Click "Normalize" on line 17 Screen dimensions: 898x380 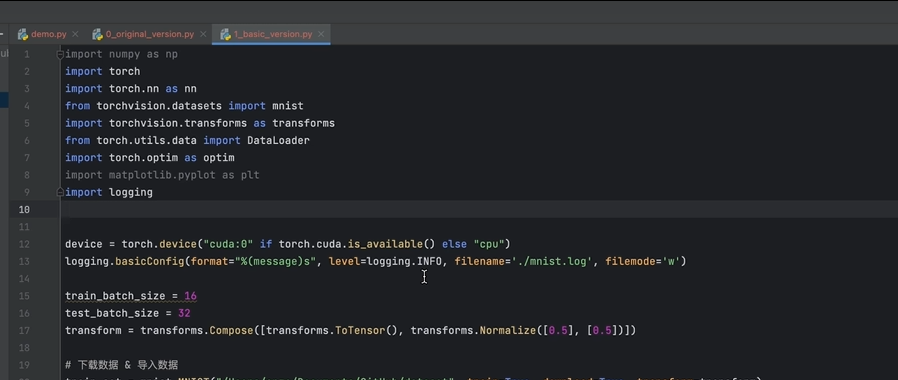pyautogui.click(x=507, y=330)
